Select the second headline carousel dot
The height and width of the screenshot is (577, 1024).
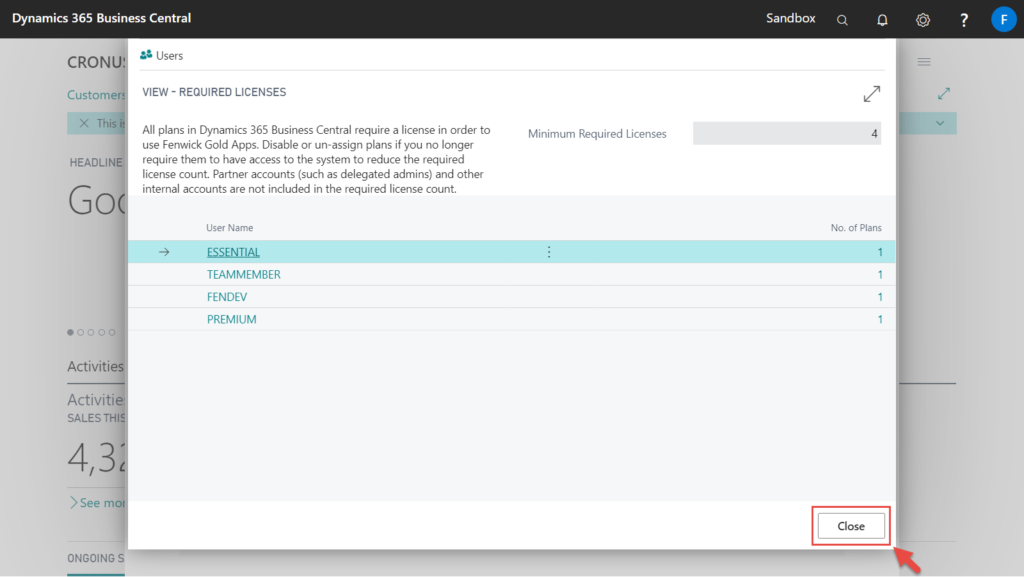(80, 332)
